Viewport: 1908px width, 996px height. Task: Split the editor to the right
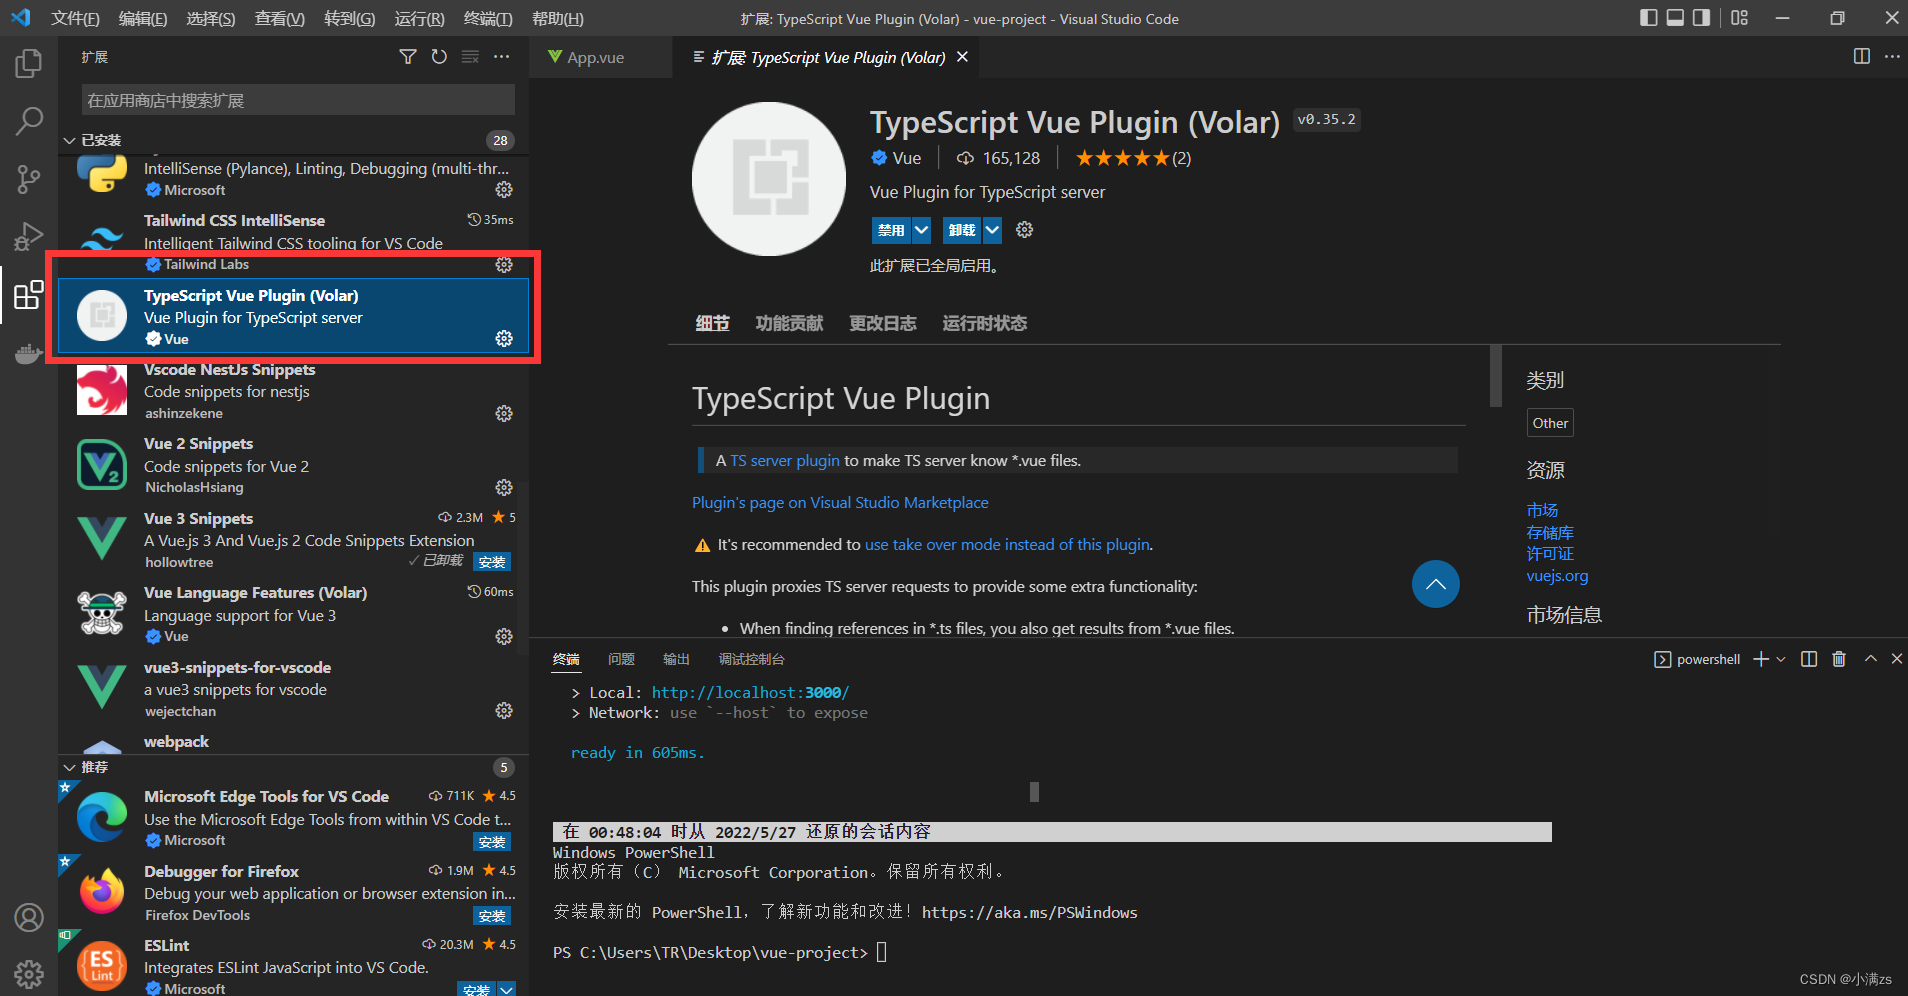1861,57
